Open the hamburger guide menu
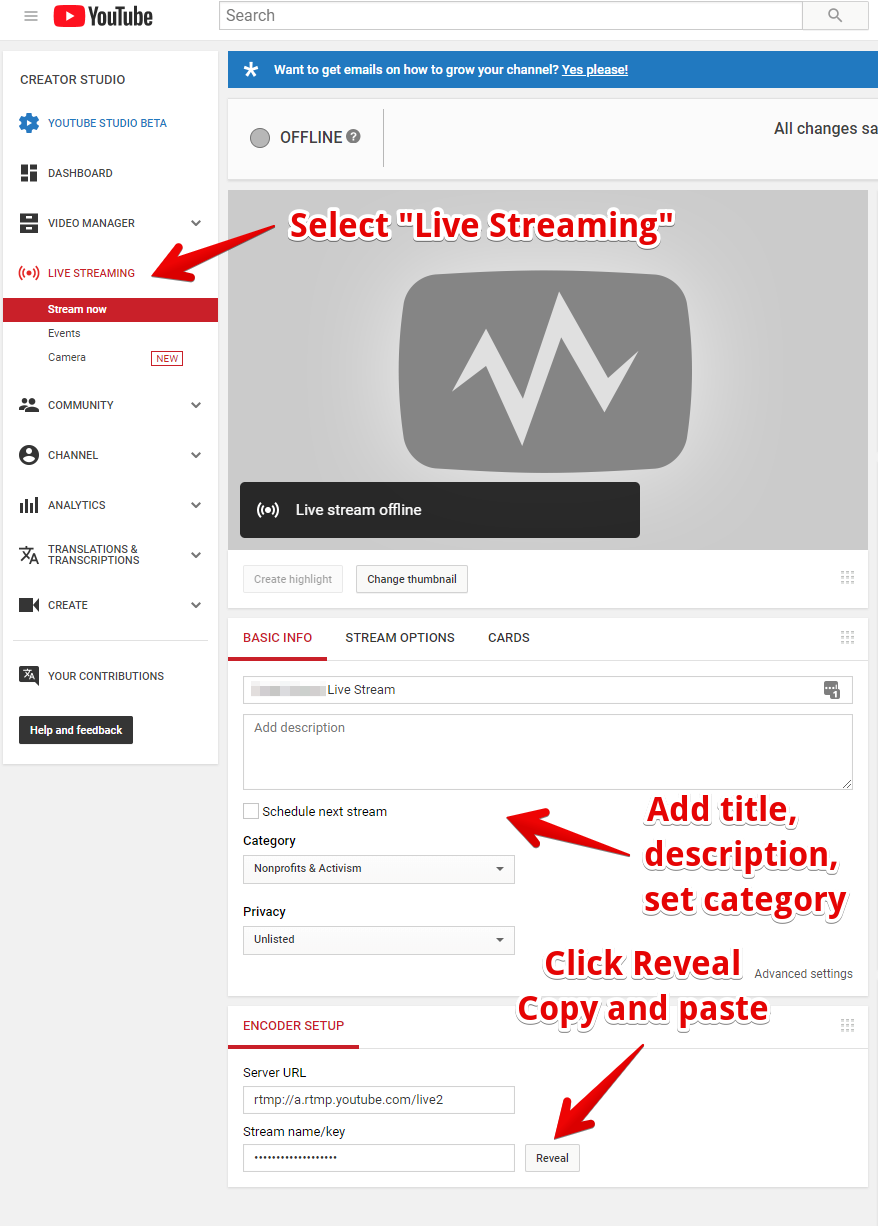Viewport: 878px width, 1226px height. coord(31,16)
